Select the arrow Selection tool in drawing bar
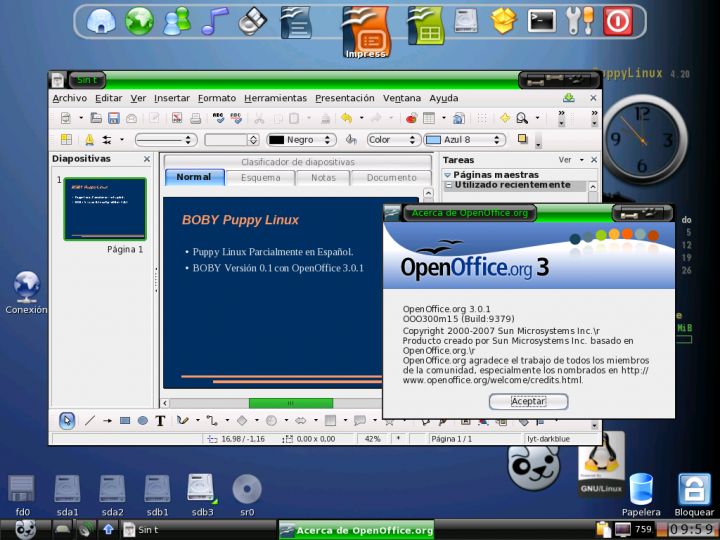Image resolution: width=720 pixels, height=540 pixels. [67, 420]
